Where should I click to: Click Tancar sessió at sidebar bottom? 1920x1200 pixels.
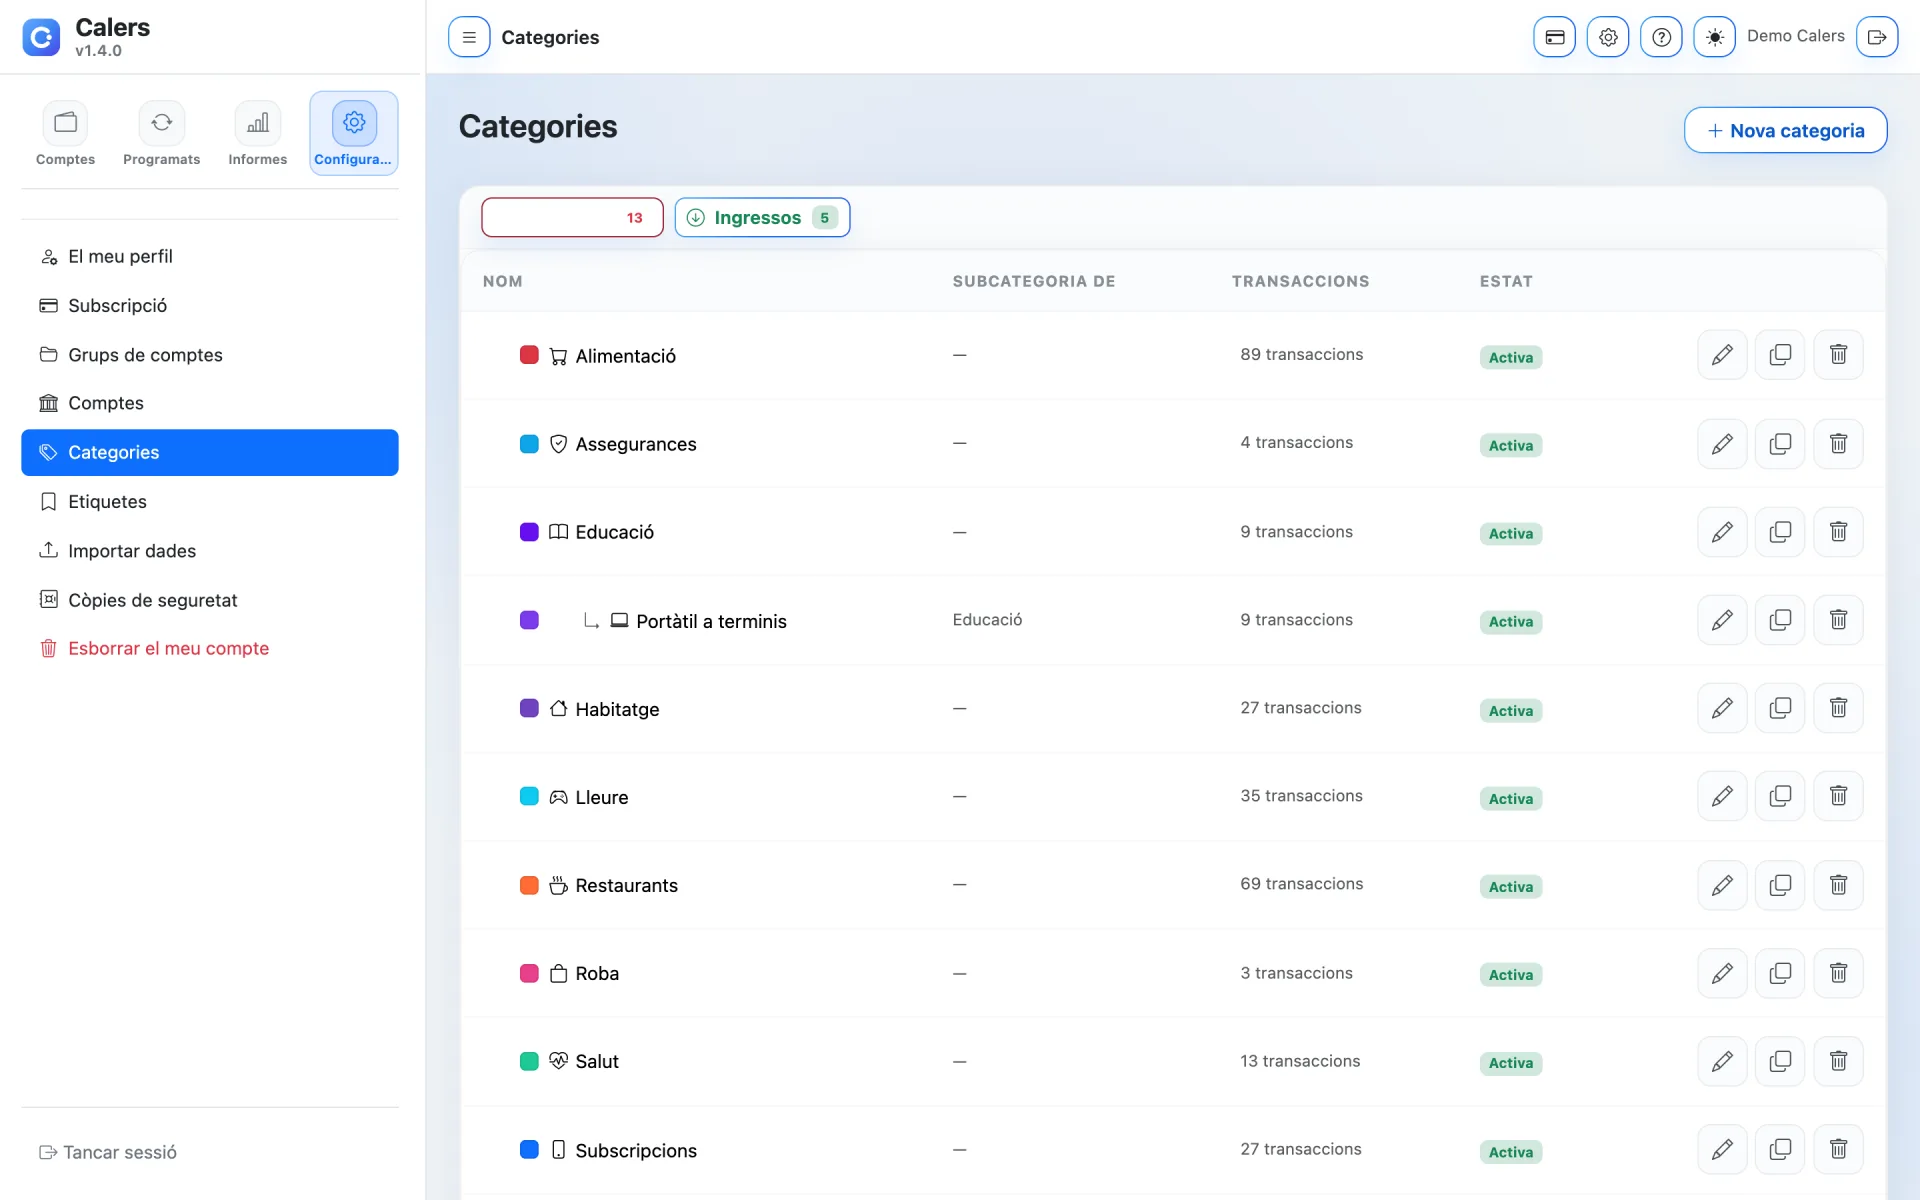[x=108, y=1152]
